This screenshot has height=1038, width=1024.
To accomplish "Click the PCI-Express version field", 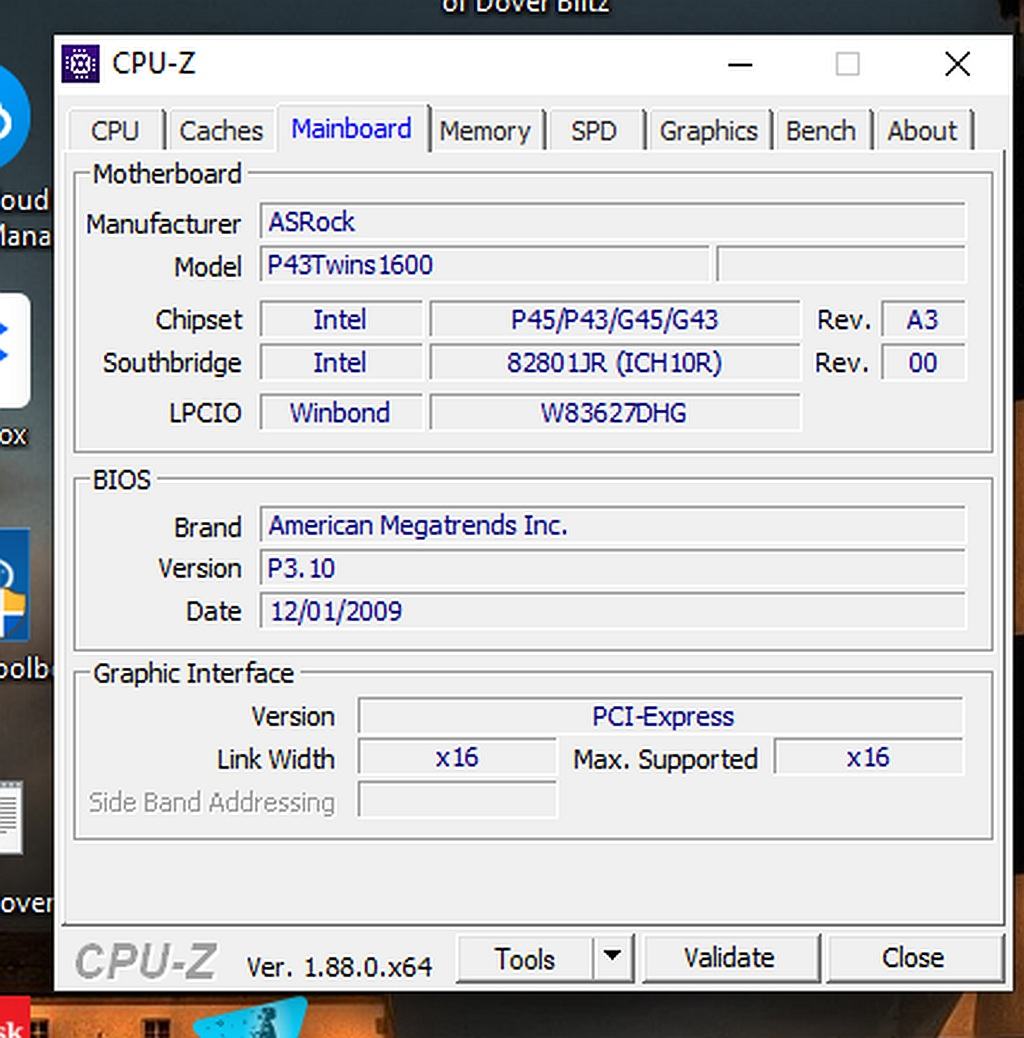I will coord(661,716).
